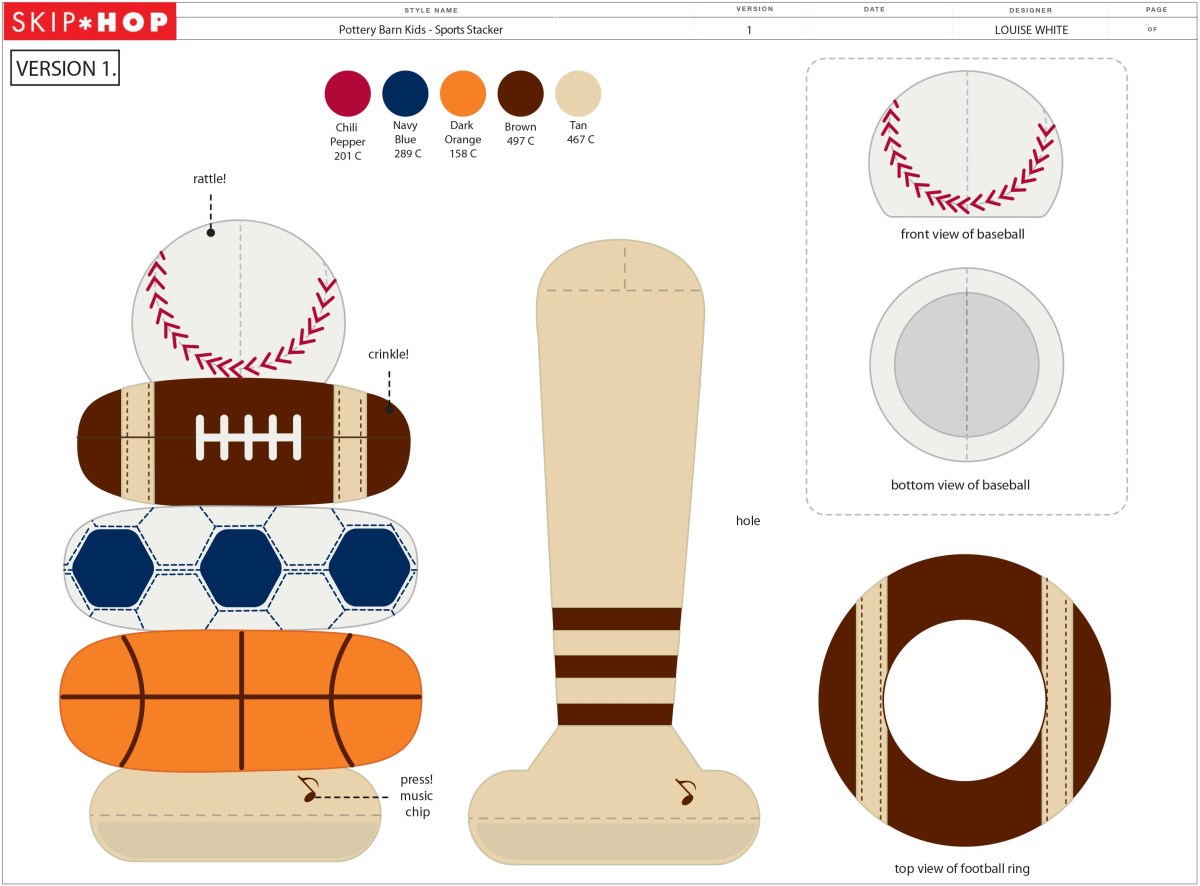Click the stacked baseball with rattle
Viewport: 1200px width, 886px height.
(x=239, y=300)
